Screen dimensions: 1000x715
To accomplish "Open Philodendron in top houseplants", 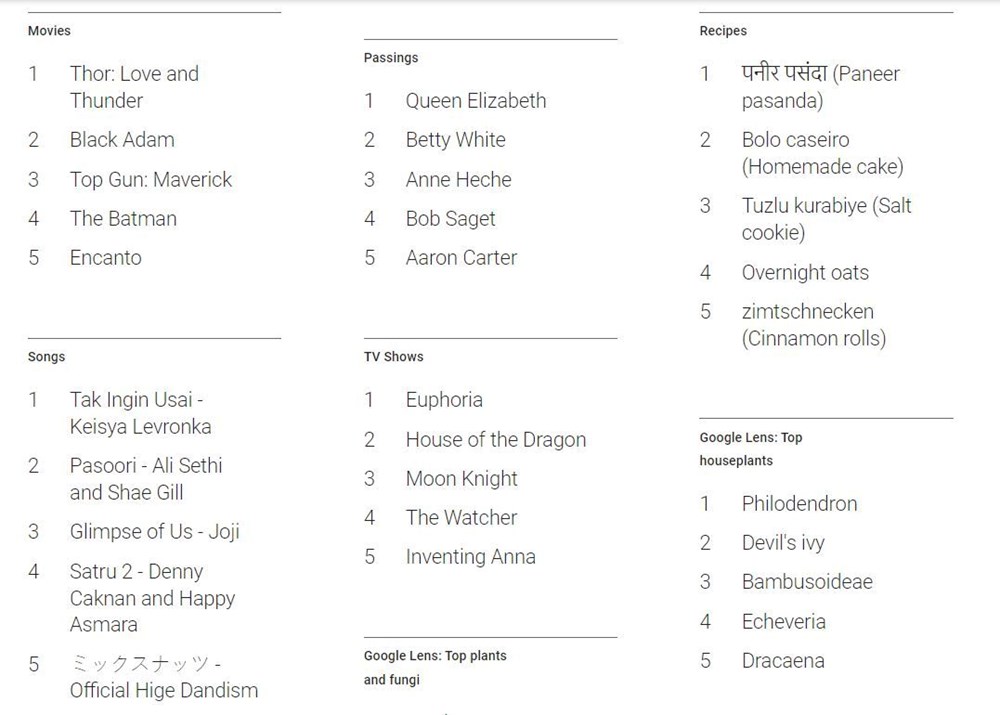I will click(x=799, y=504).
